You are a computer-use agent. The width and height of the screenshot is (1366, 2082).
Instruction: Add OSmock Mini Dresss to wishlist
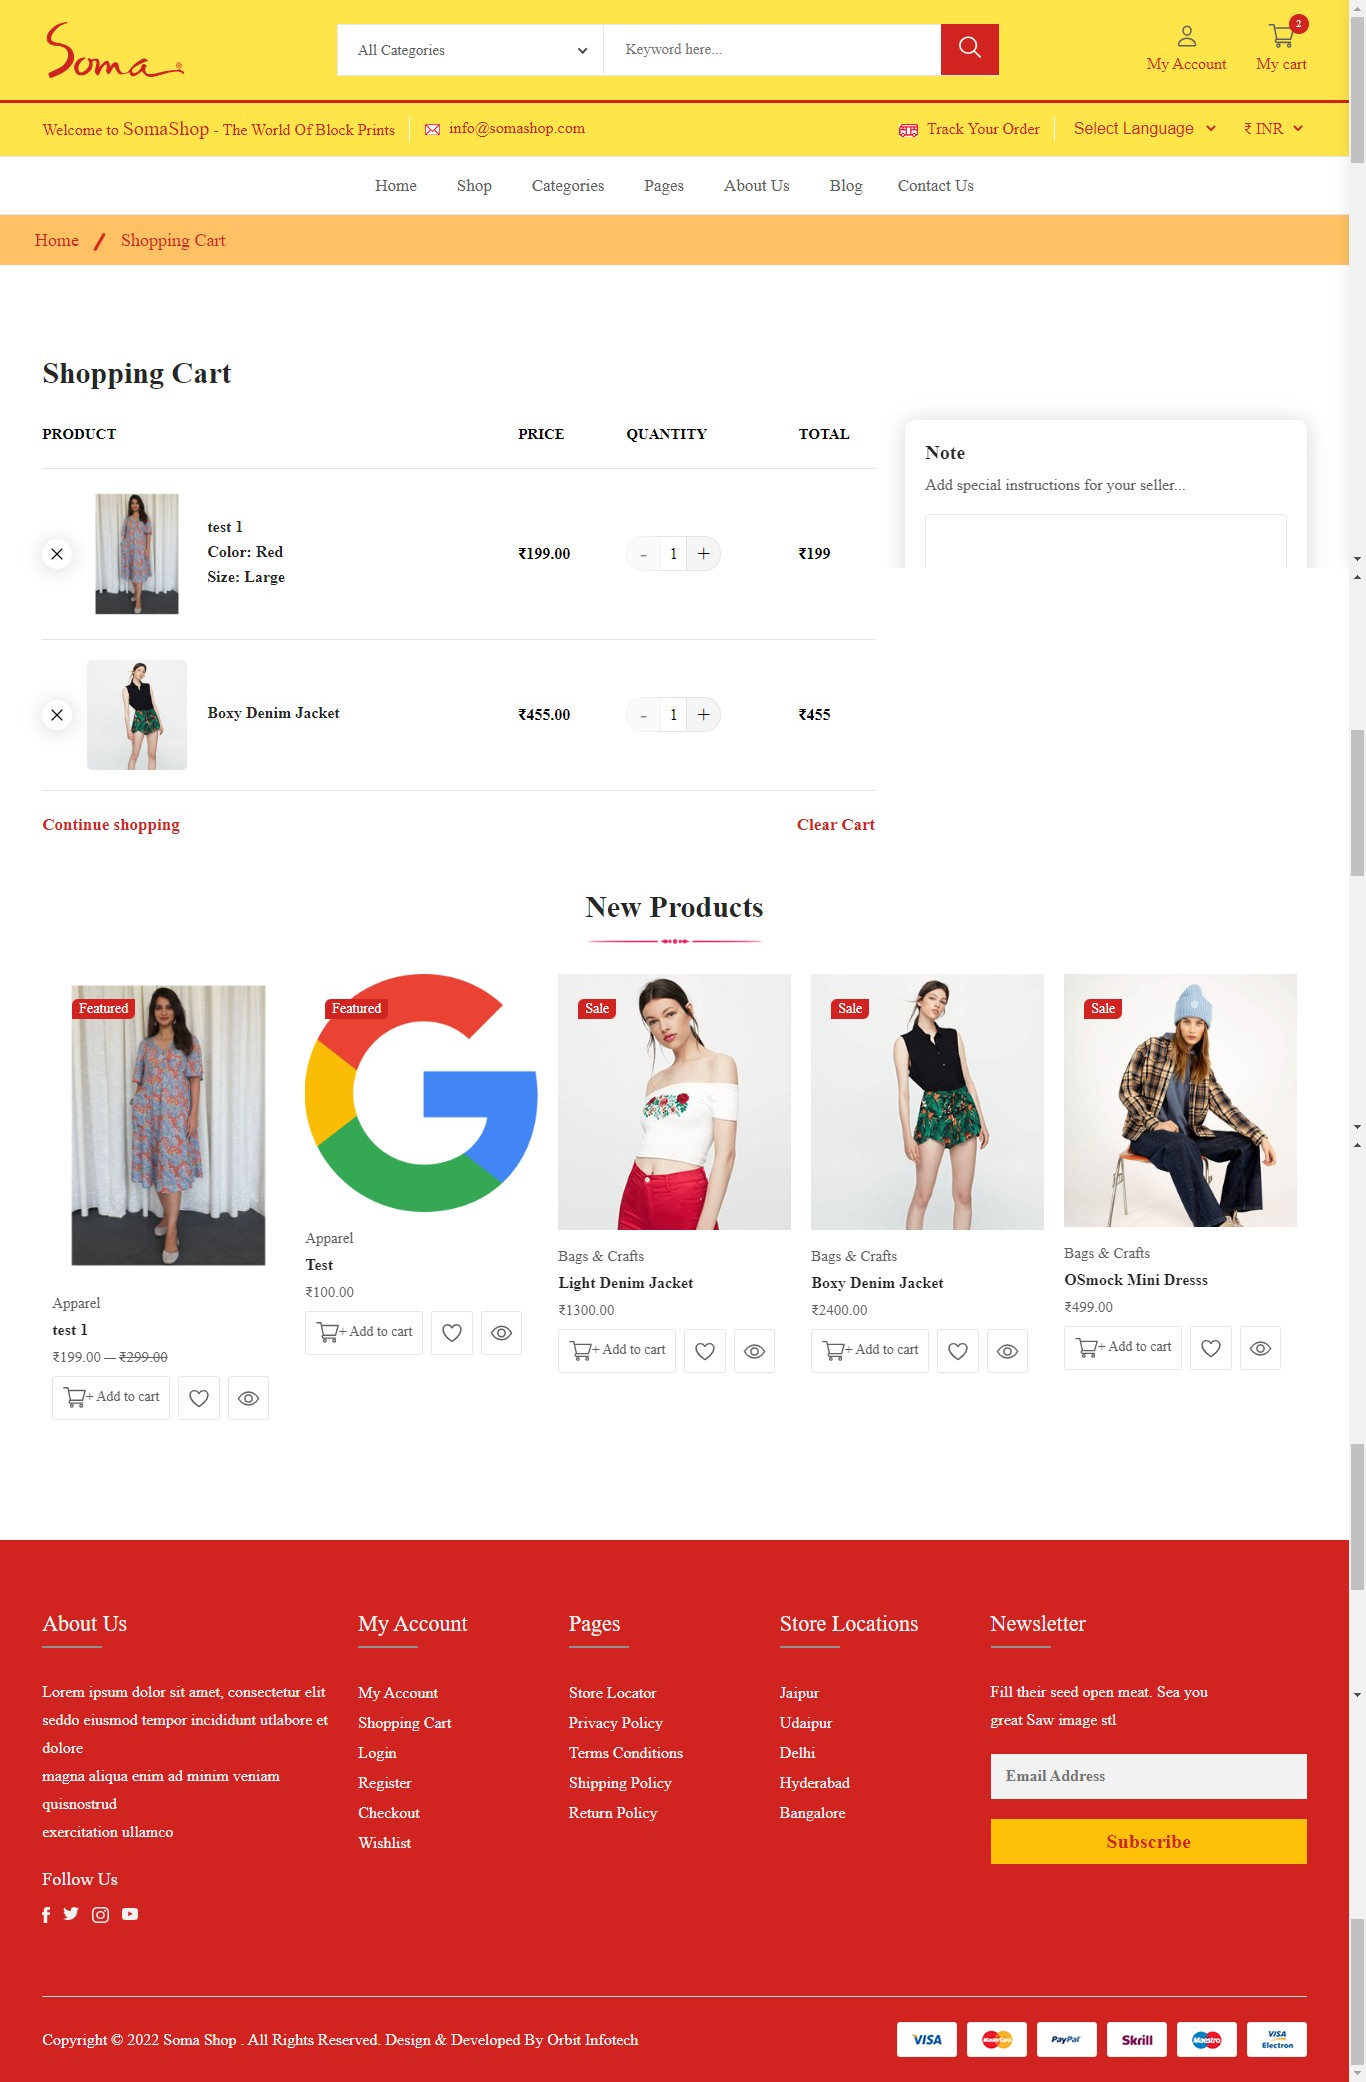click(1211, 1348)
